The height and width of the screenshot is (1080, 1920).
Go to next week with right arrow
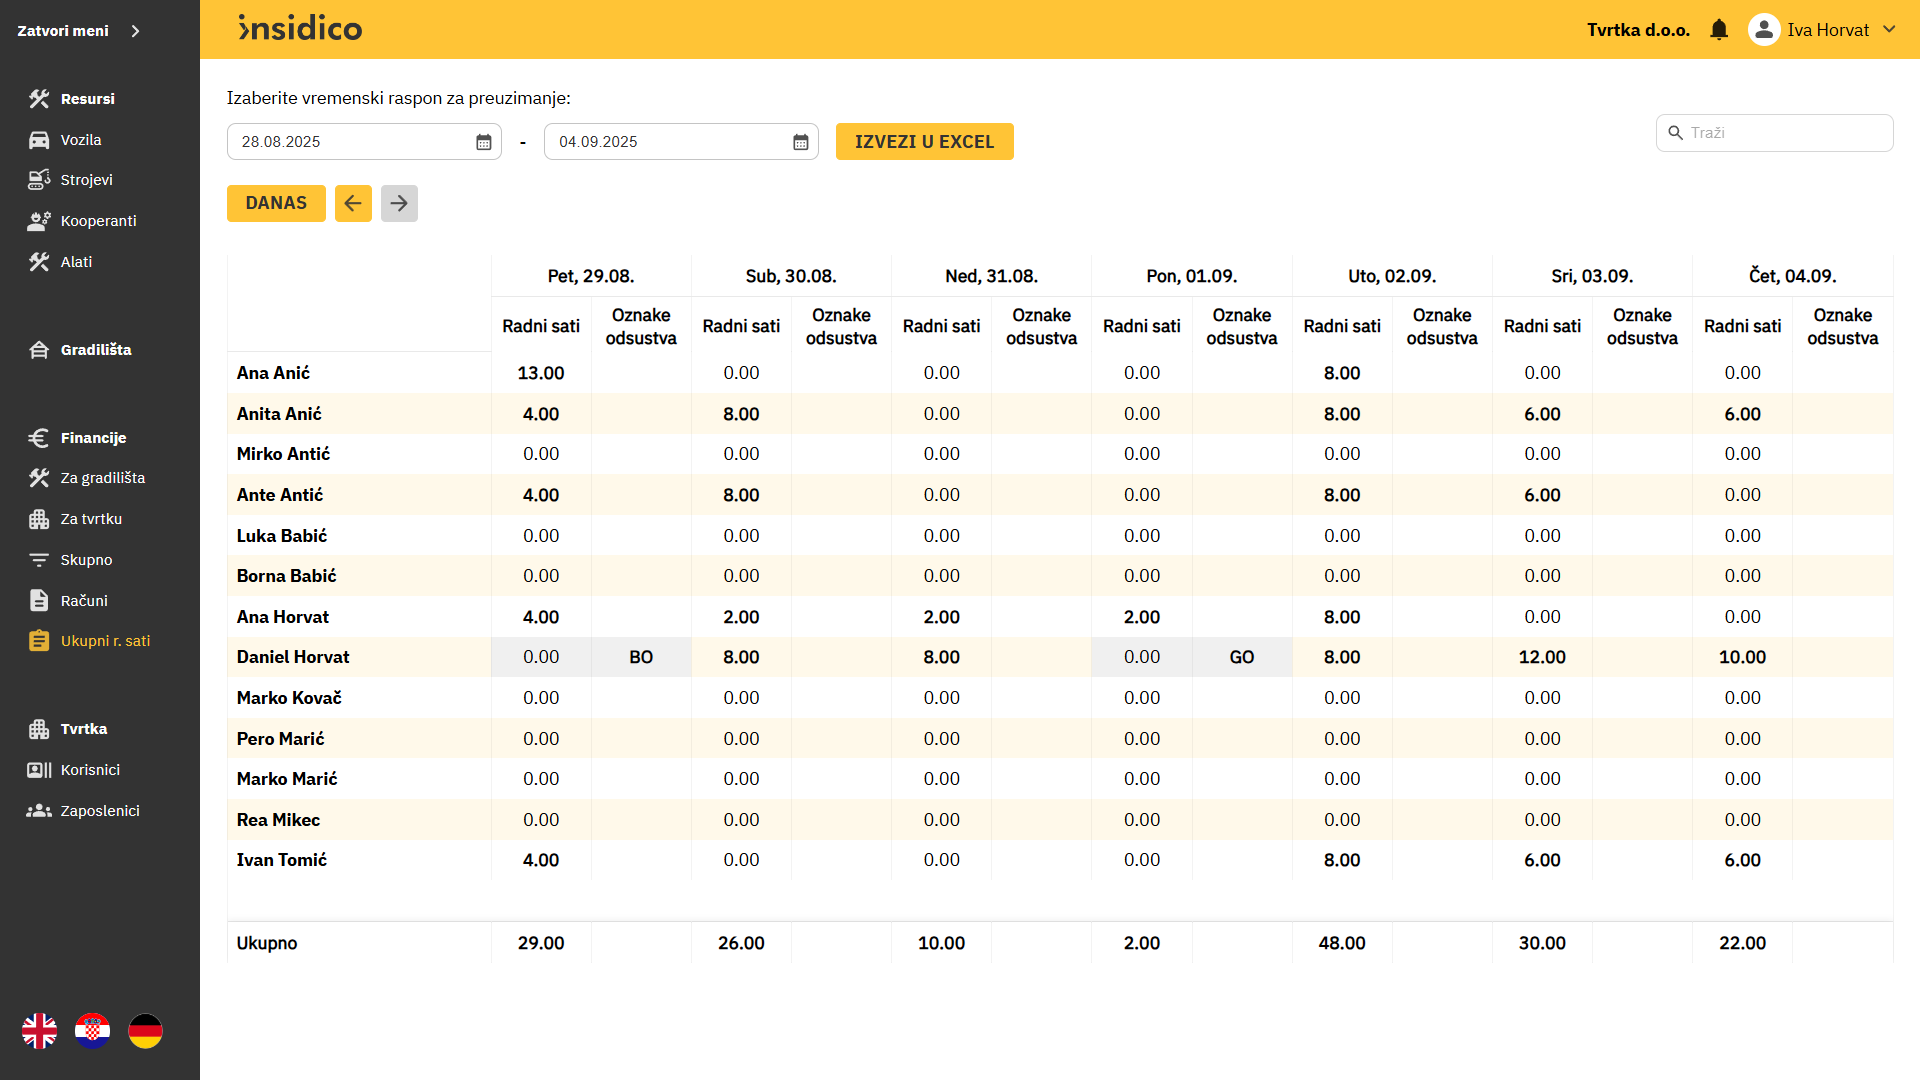[399, 203]
